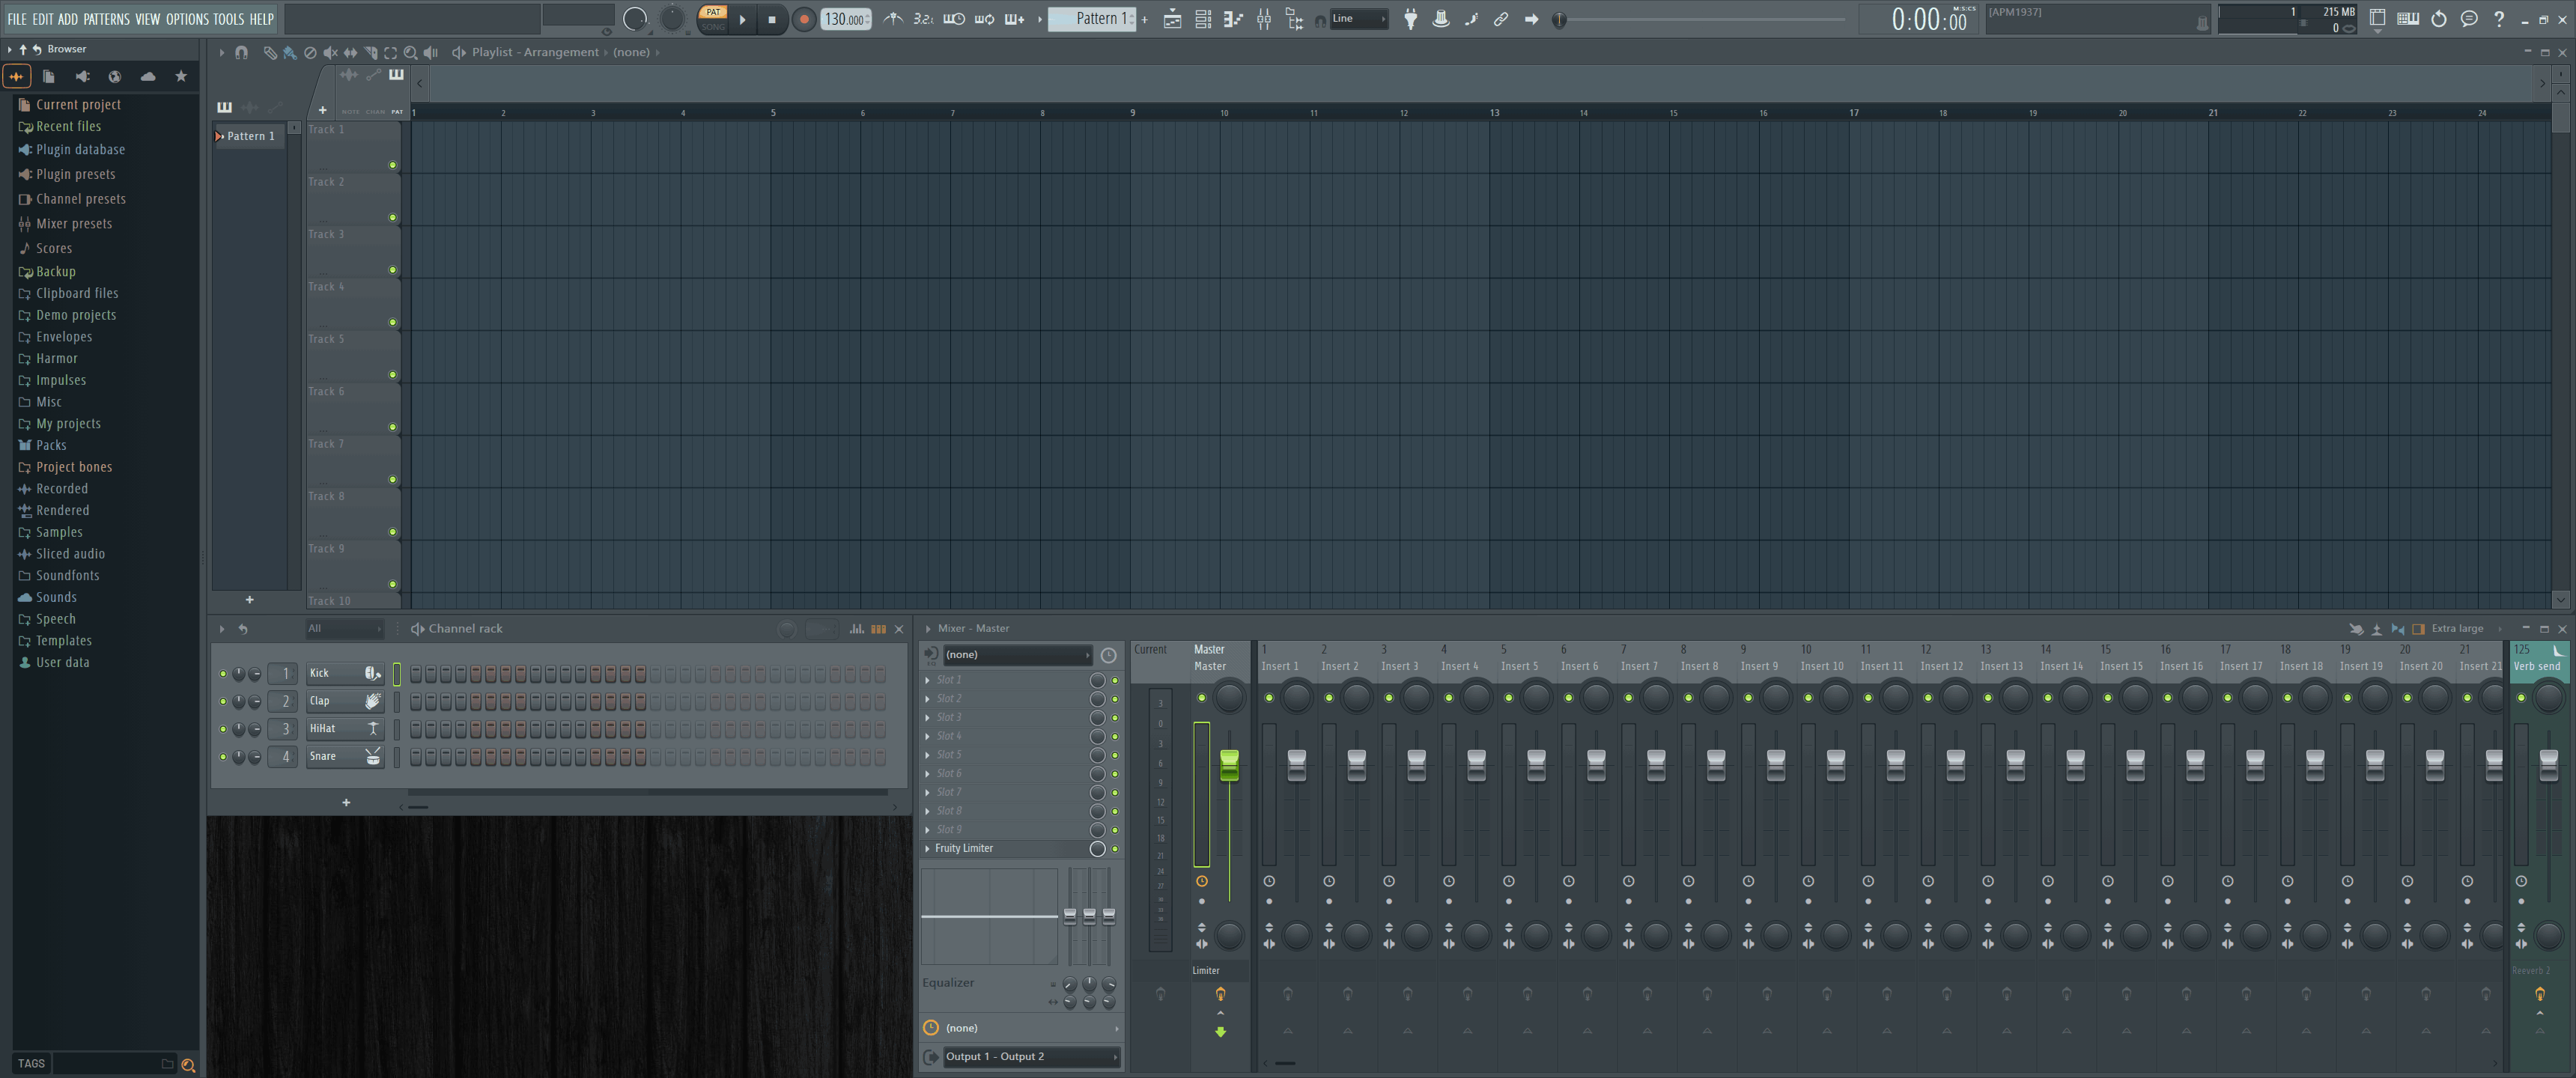
Task: Switch to SONG mode toggle
Action: [x=712, y=27]
